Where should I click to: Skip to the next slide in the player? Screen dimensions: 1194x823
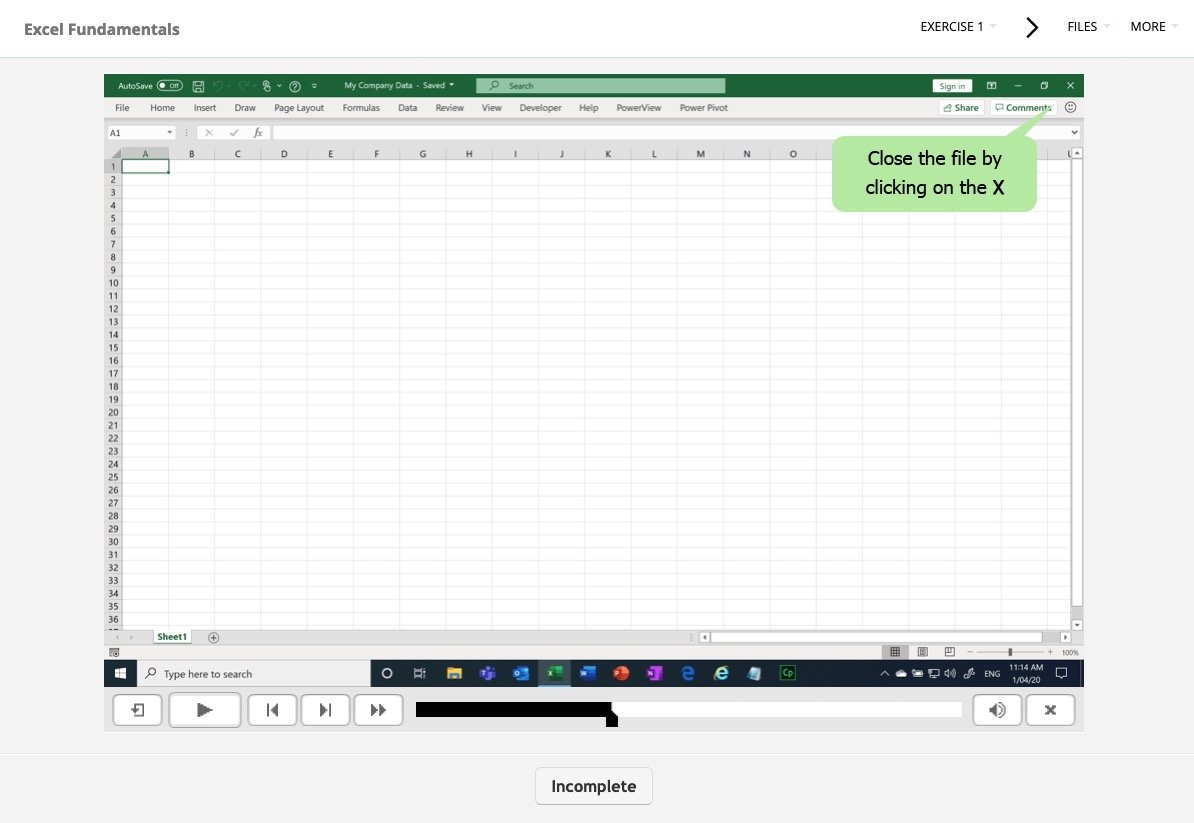pos(325,710)
